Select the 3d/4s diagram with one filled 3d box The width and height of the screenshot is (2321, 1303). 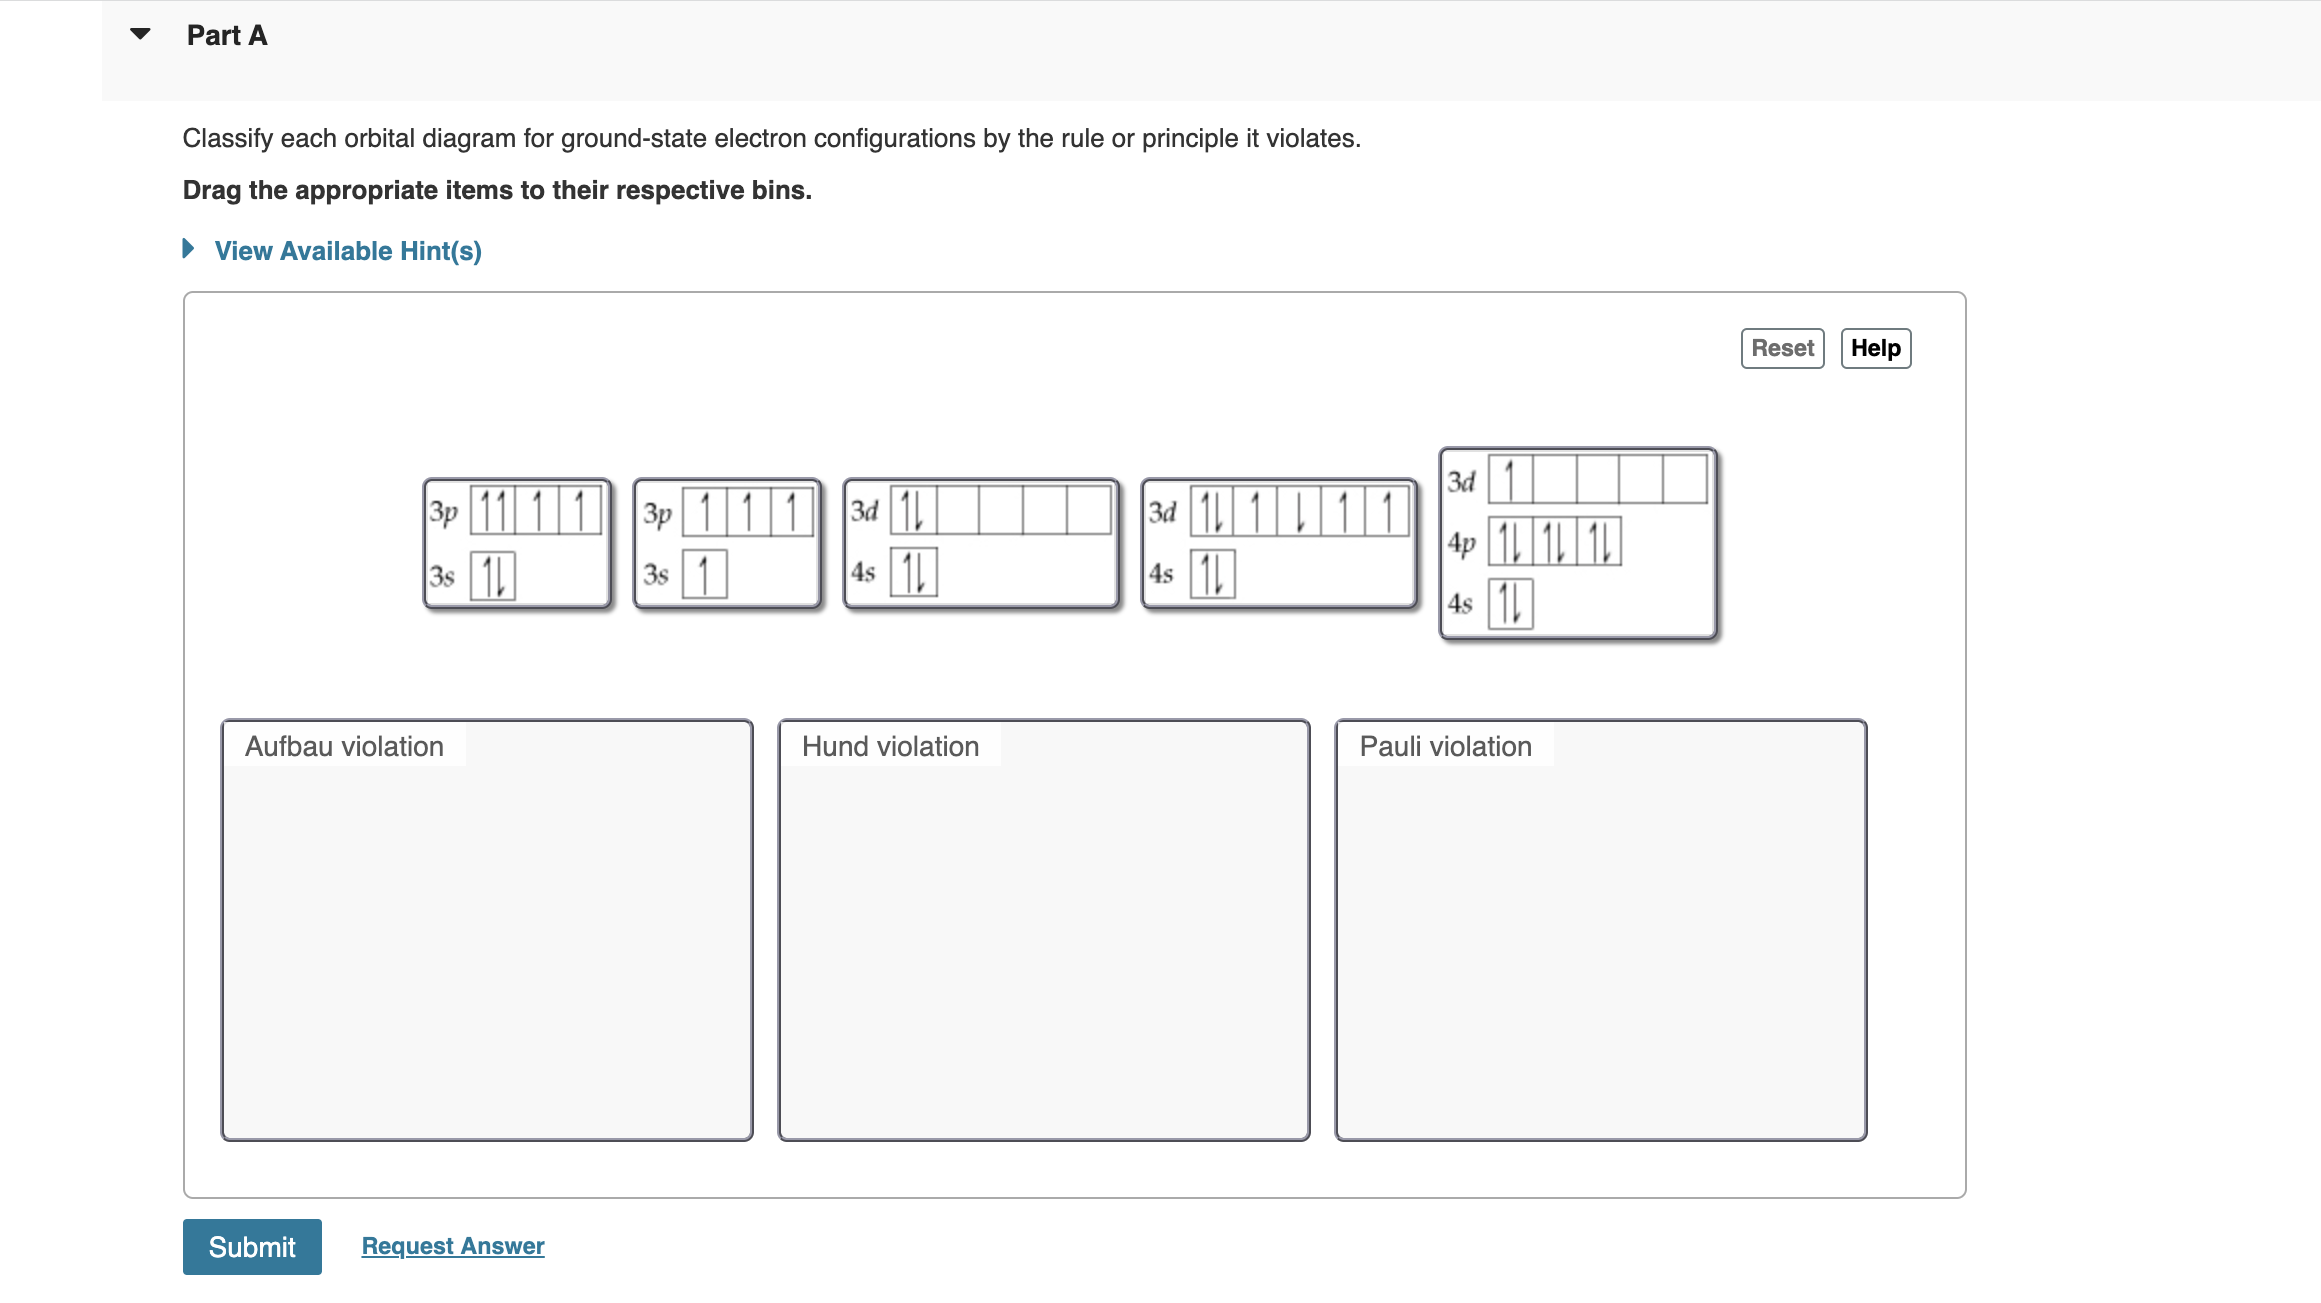980,545
